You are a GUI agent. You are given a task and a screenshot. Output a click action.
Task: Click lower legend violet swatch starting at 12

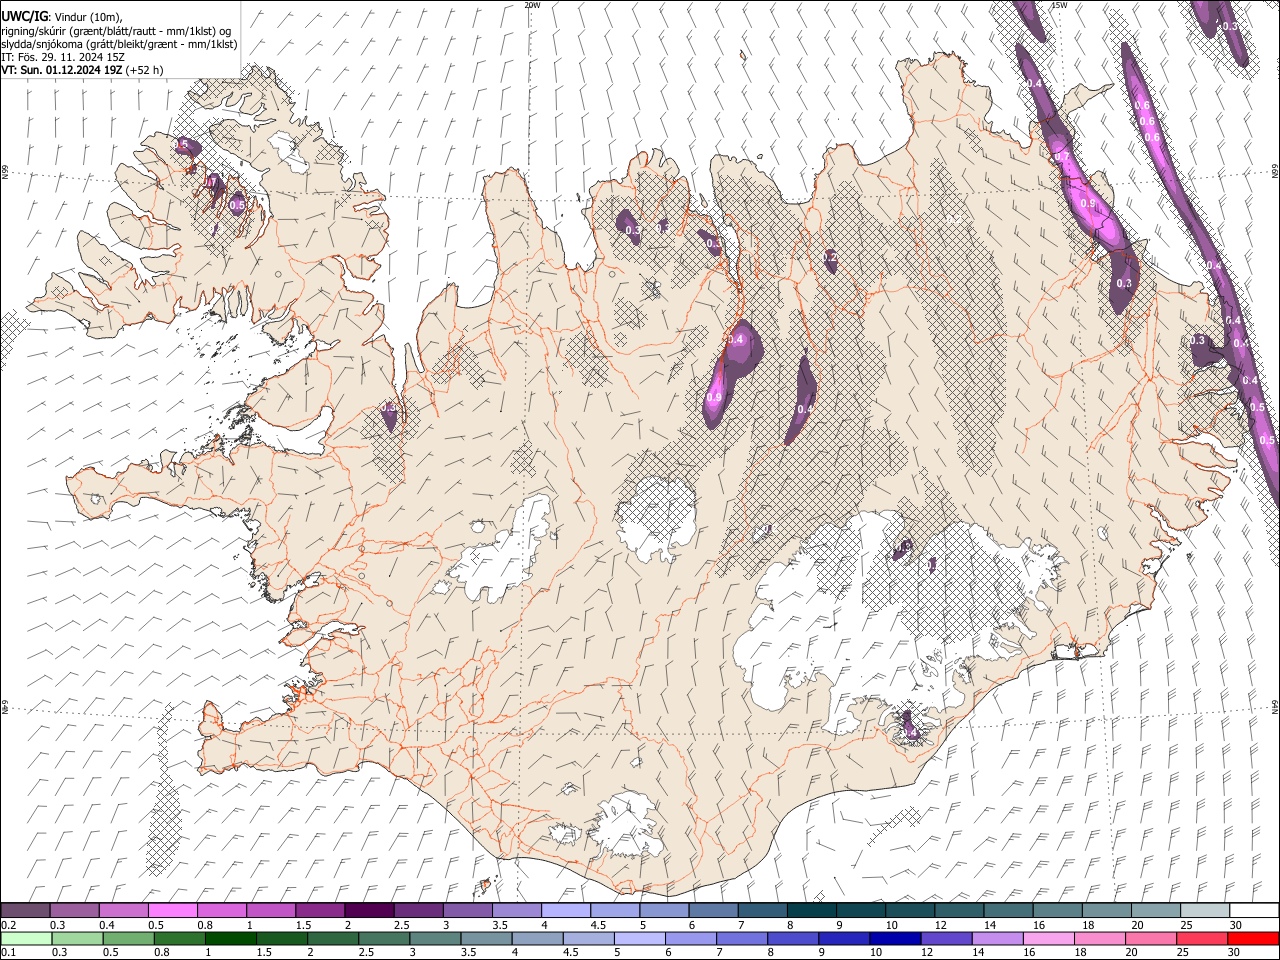945,938
